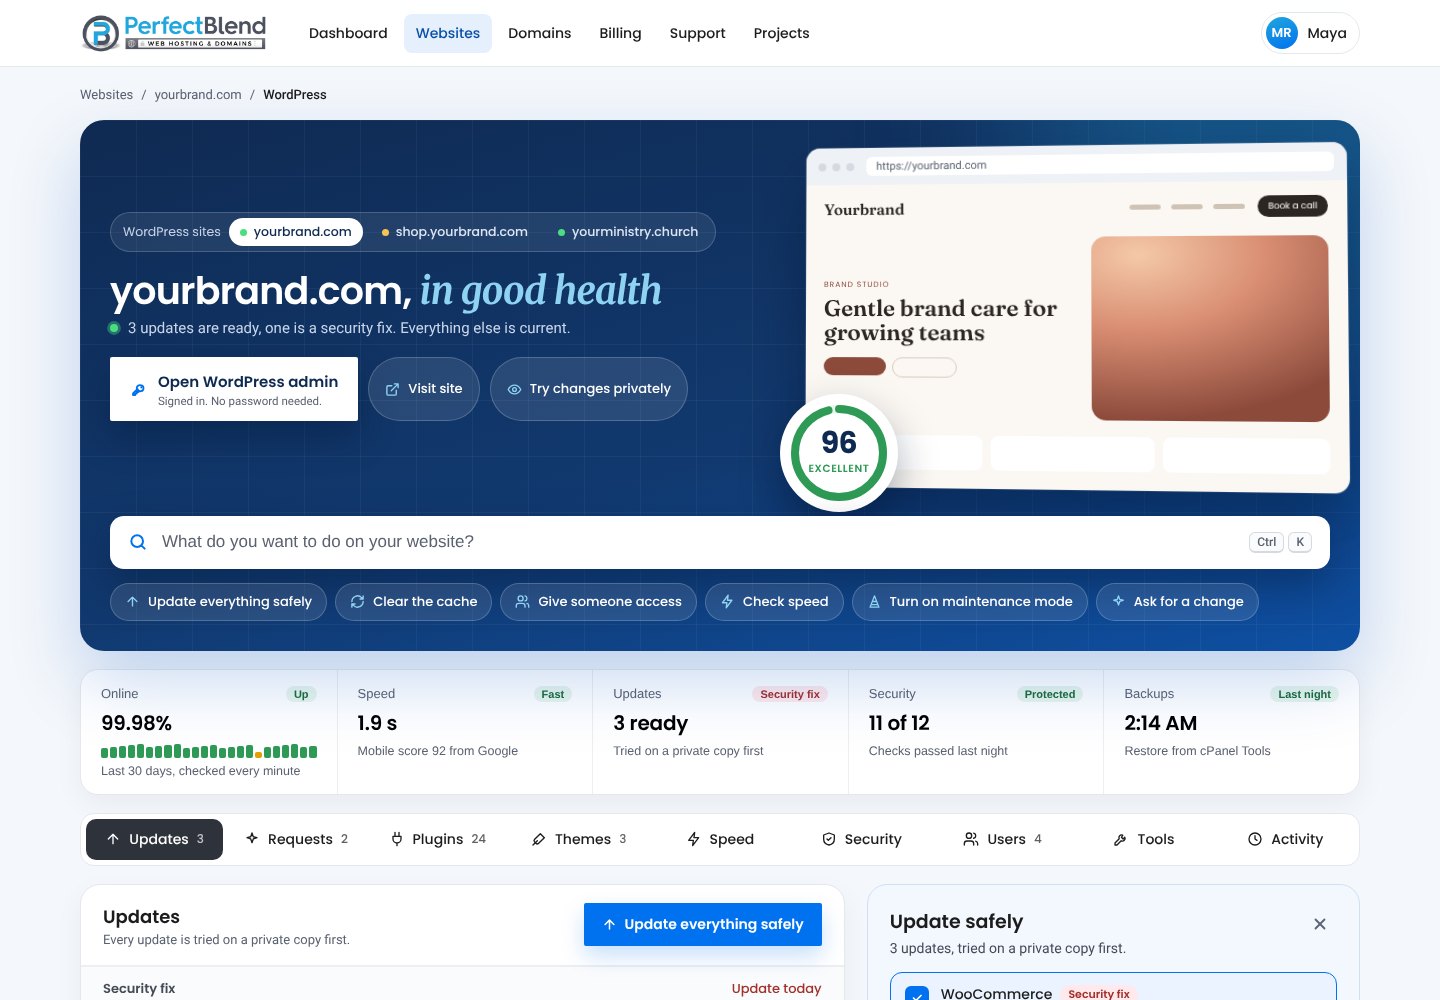Click the Update everything safely quick action chip
Image resolution: width=1440 pixels, height=1000 pixels.
pyautogui.click(x=218, y=602)
